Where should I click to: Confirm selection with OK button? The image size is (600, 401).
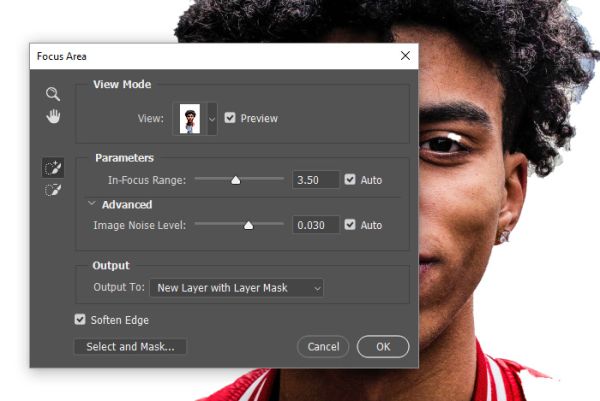[x=383, y=347]
